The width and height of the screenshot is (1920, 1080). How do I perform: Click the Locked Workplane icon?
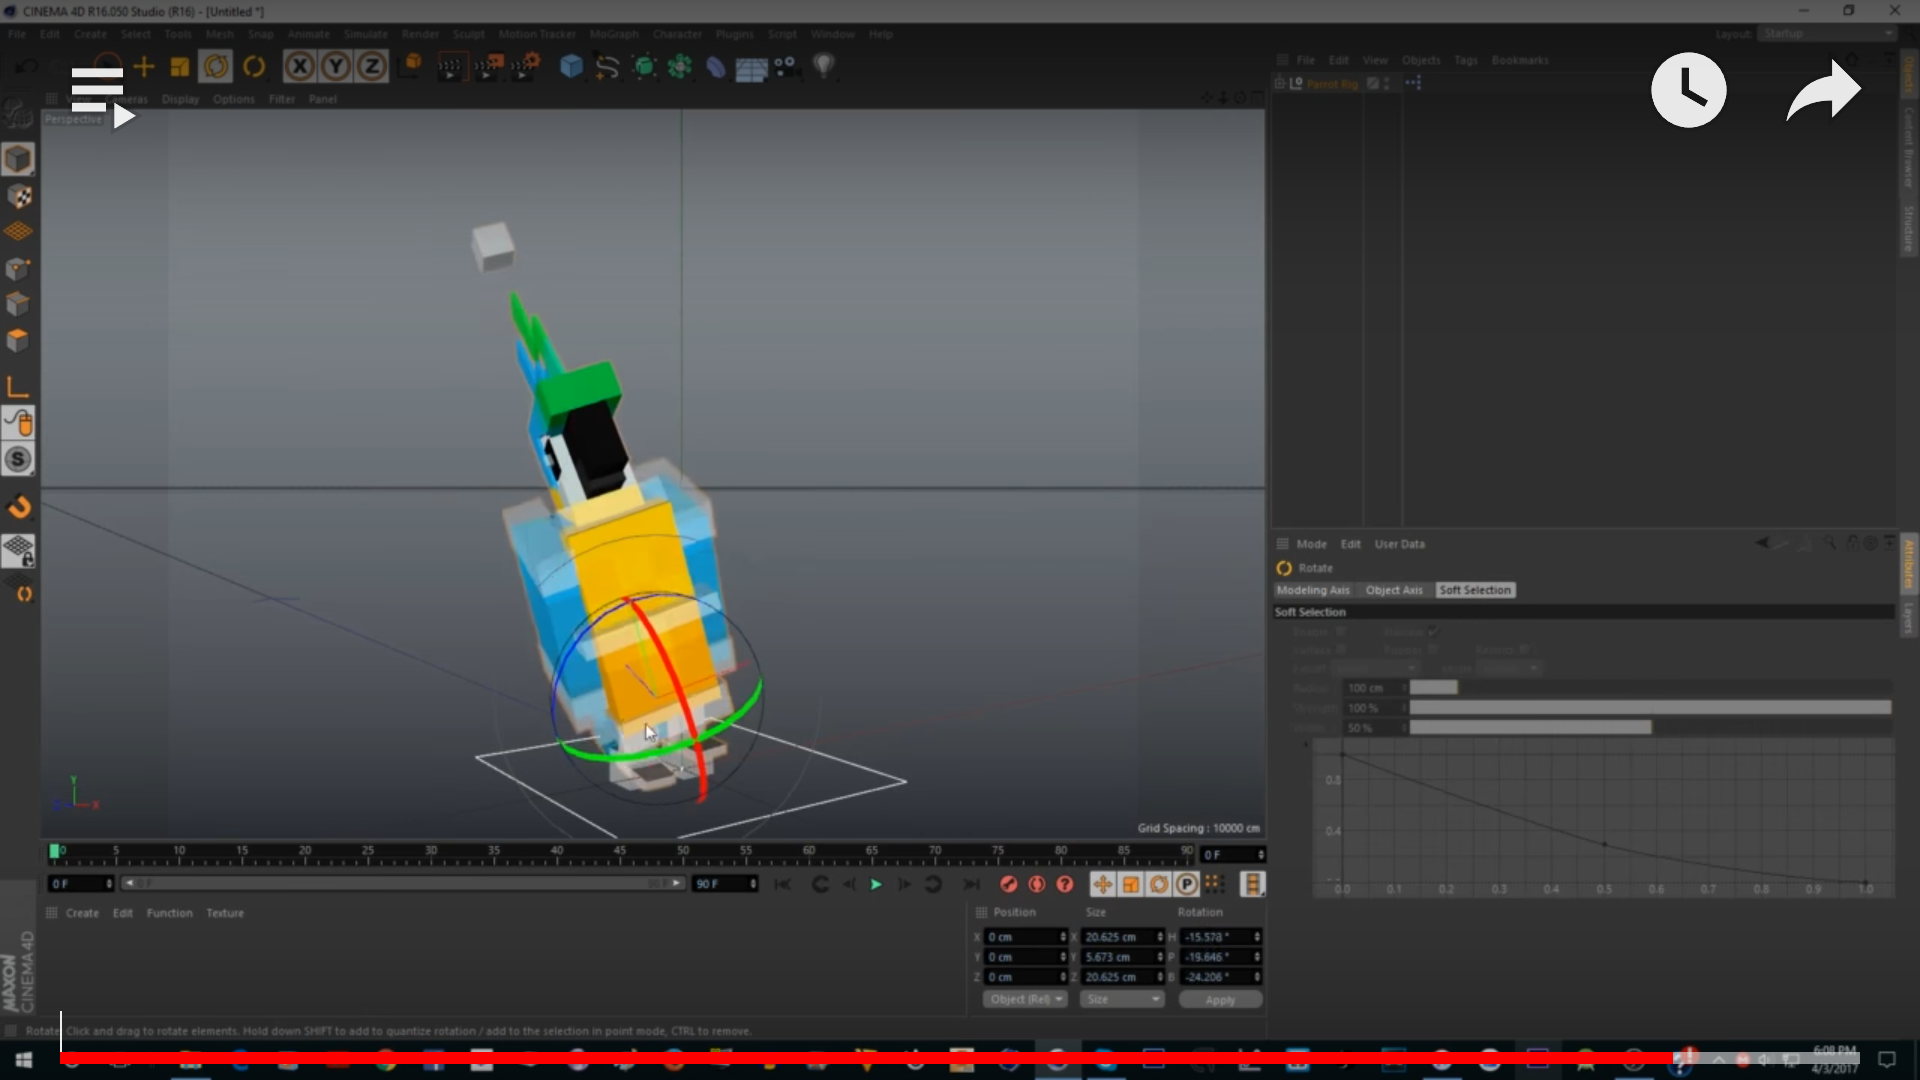pyautogui.click(x=18, y=550)
